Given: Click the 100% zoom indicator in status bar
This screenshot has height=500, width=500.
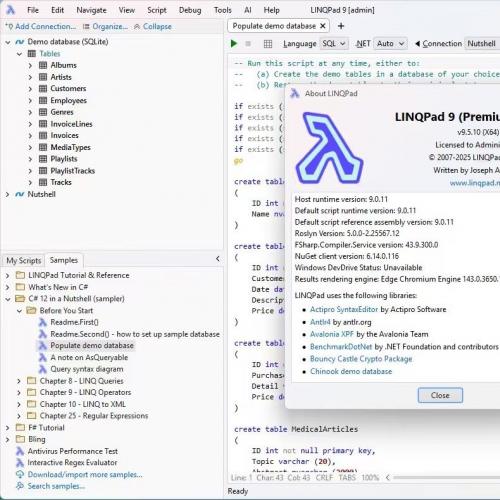Looking at the screenshot, I should tap(370, 478).
